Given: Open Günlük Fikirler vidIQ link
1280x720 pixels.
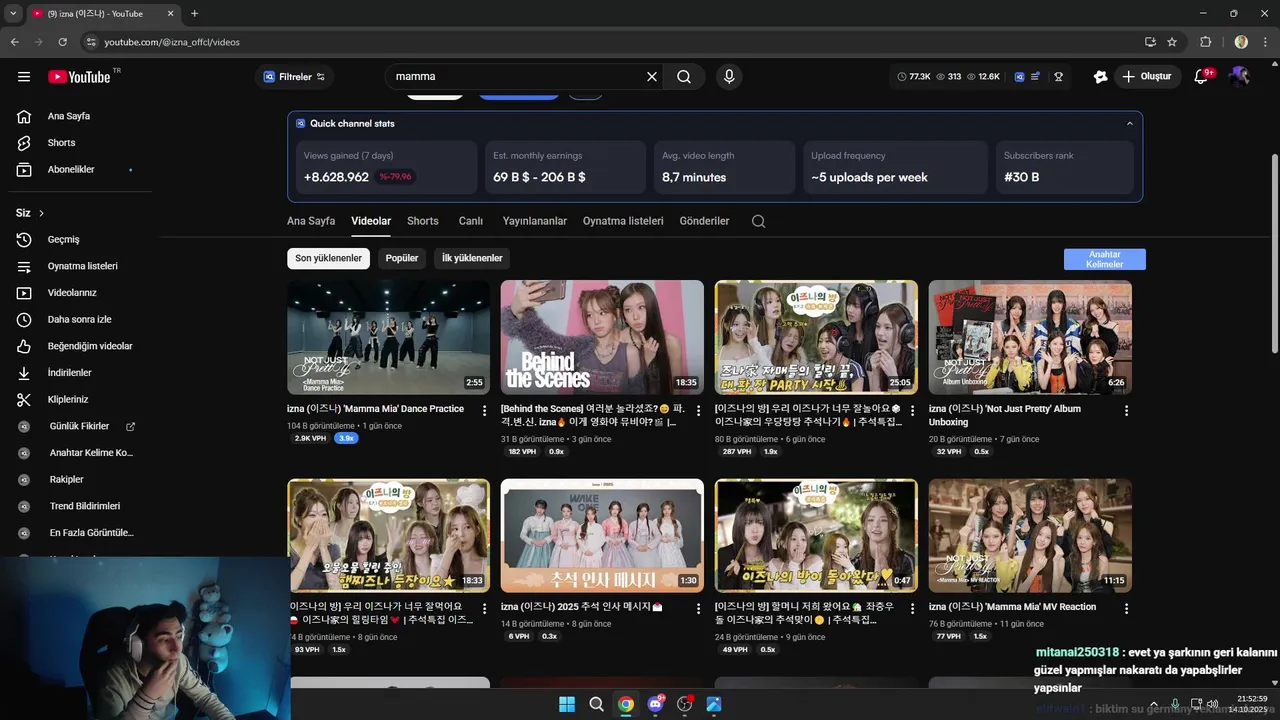Looking at the screenshot, I should (78, 426).
